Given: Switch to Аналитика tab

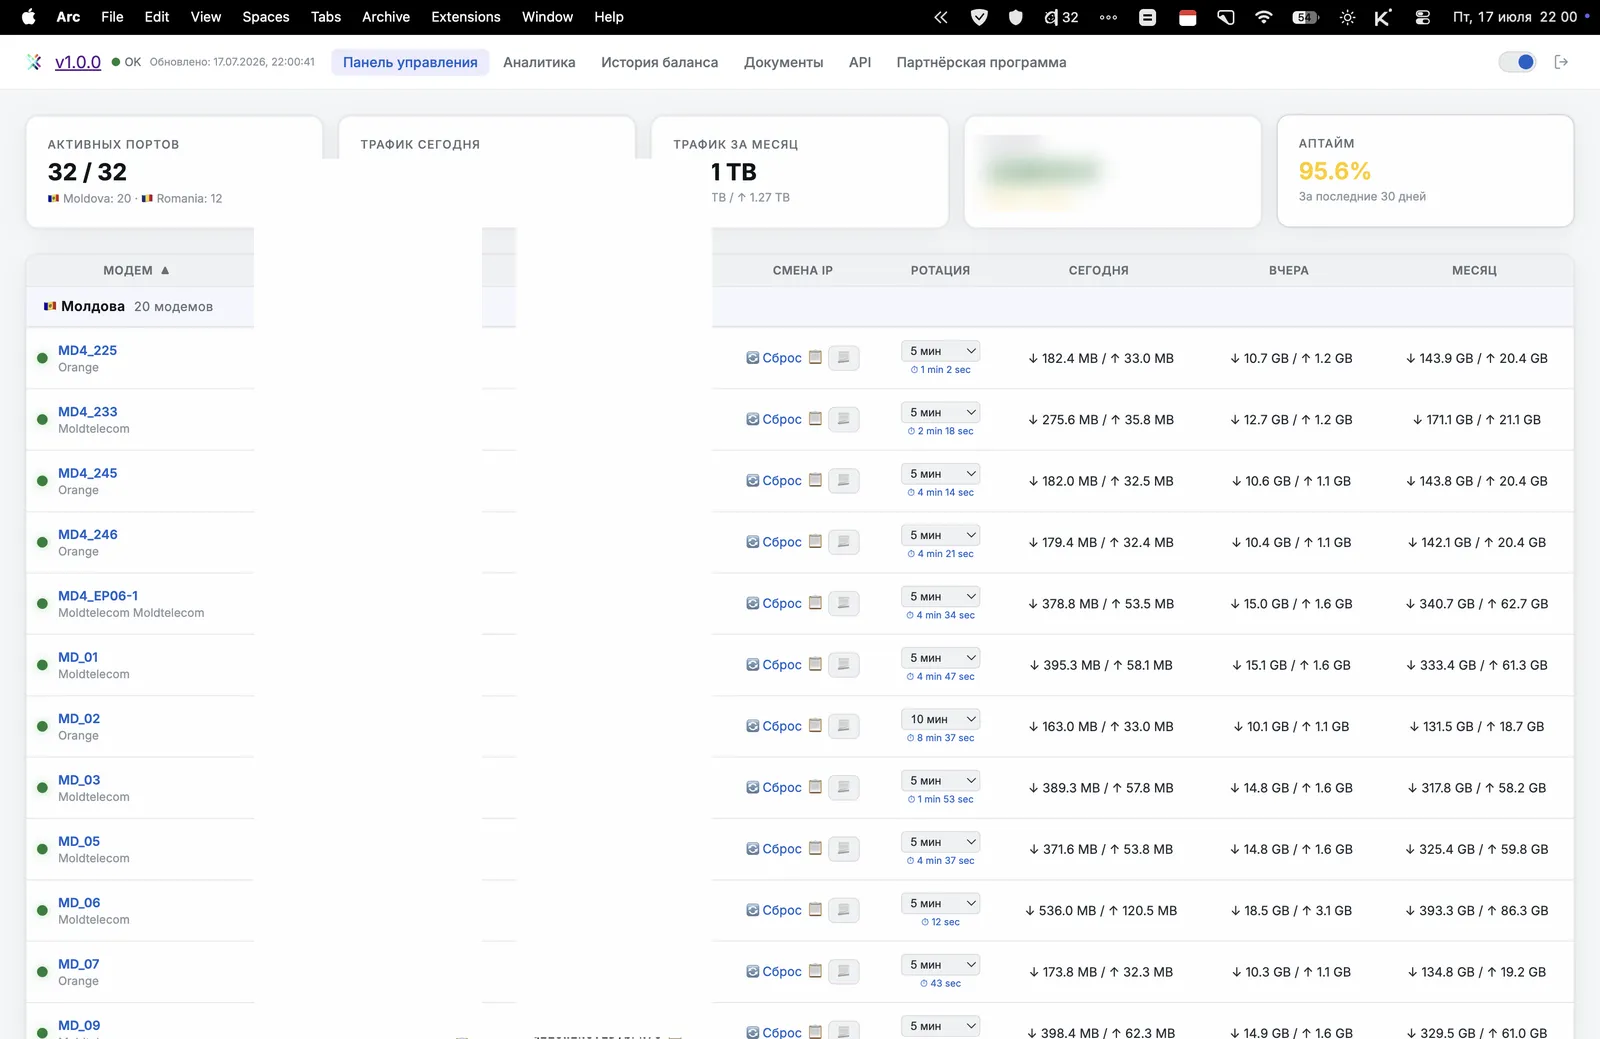Looking at the screenshot, I should (x=539, y=62).
